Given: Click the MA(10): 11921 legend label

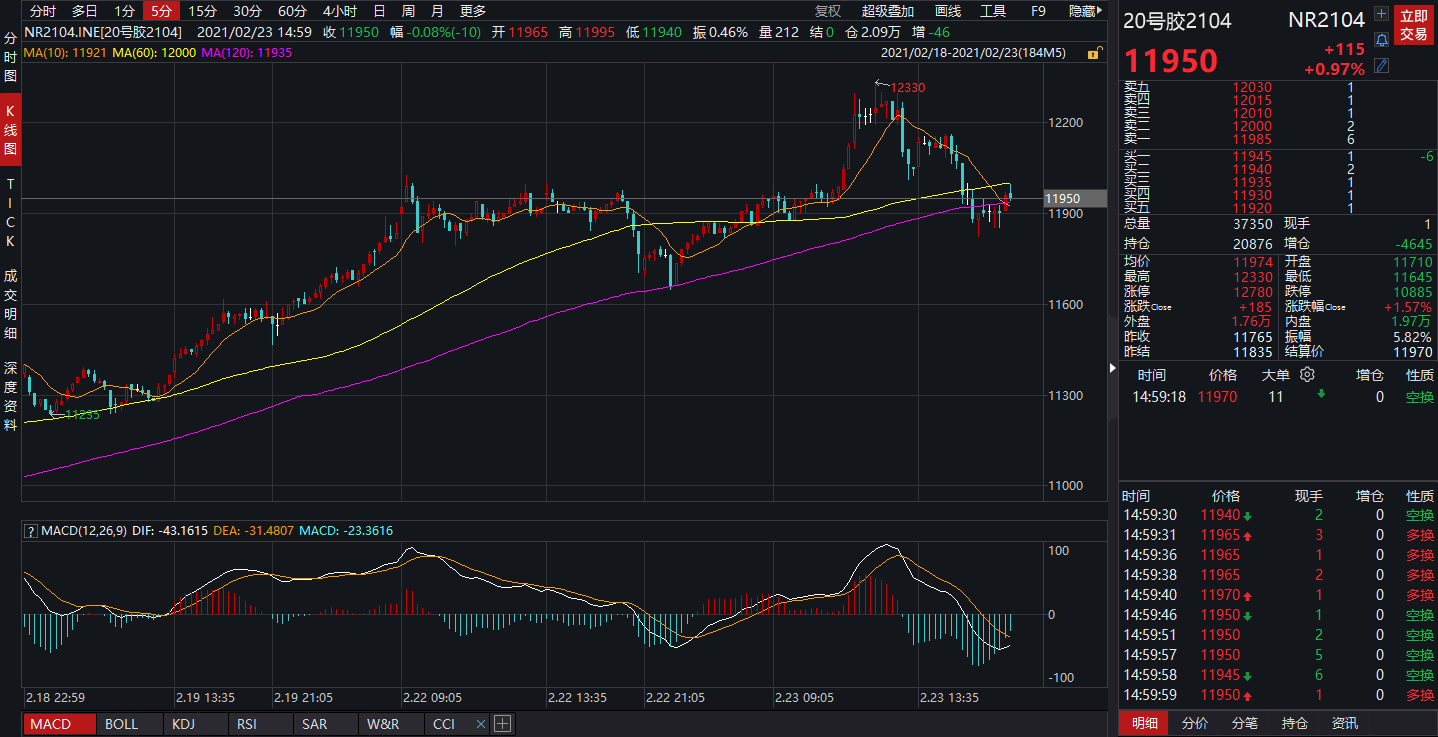Looking at the screenshot, I should (66, 52).
